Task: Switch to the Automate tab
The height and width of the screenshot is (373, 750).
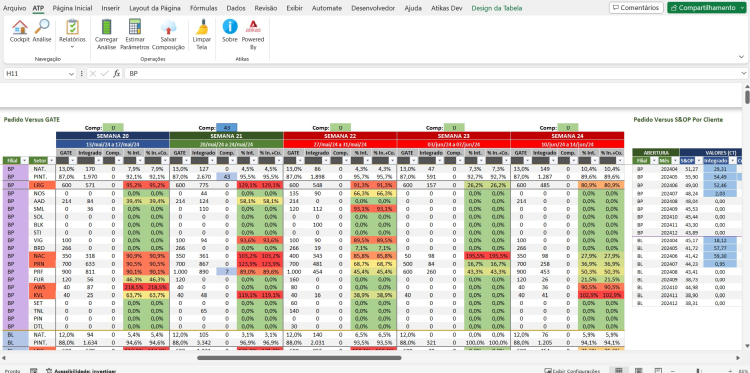Action: [x=327, y=8]
